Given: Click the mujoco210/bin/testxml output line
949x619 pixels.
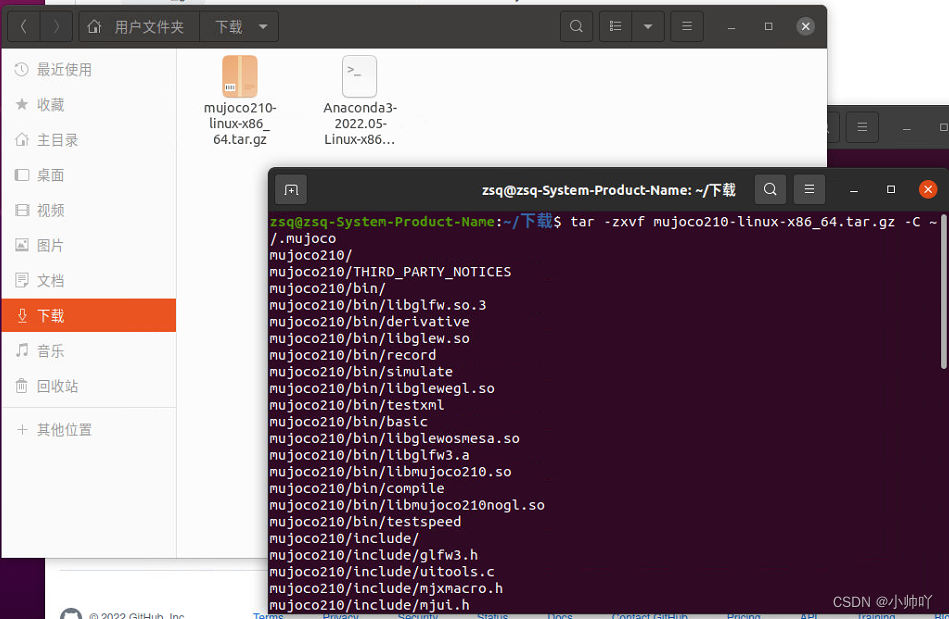Looking at the screenshot, I should pyautogui.click(x=357, y=405).
